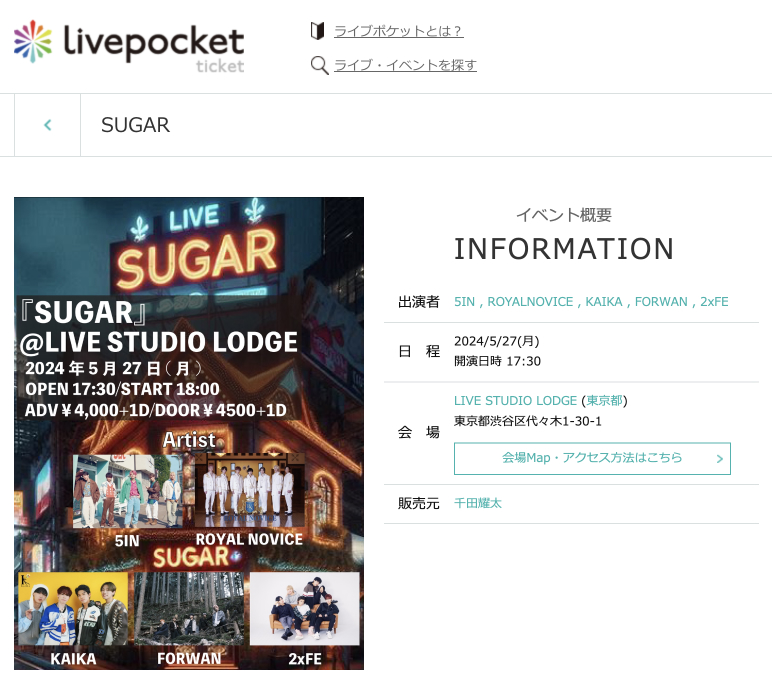Click the 5IN group photo on the poster
Viewport: 772px width, 697px height.
[127, 490]
